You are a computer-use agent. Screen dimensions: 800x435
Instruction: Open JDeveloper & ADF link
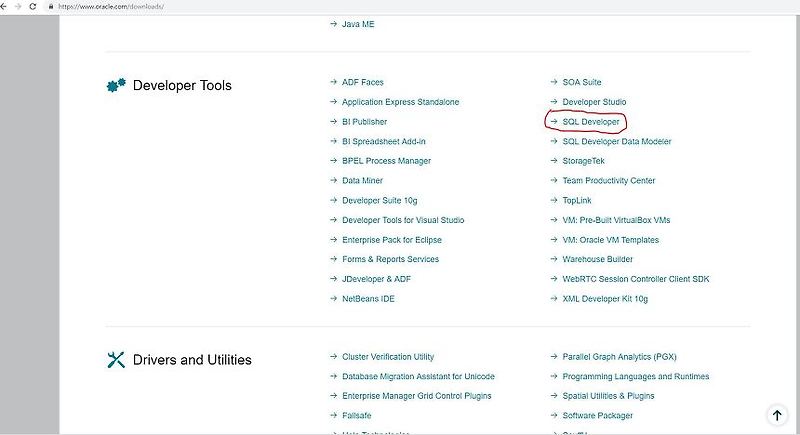[x=377, y=279]
